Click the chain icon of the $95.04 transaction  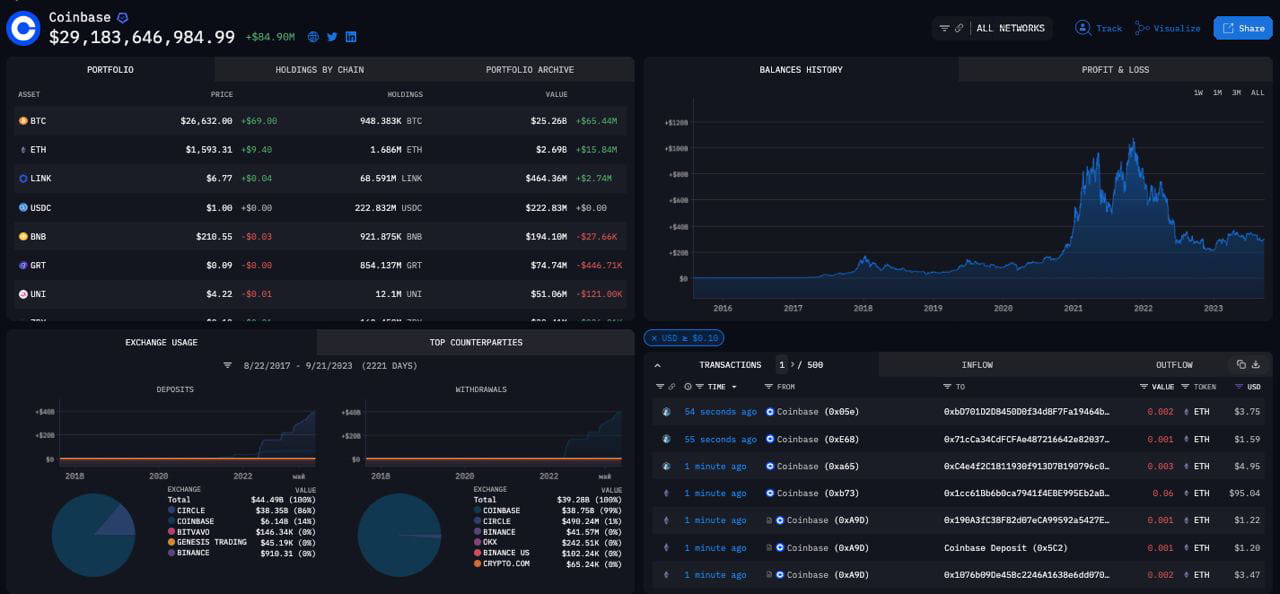(667, 493)
